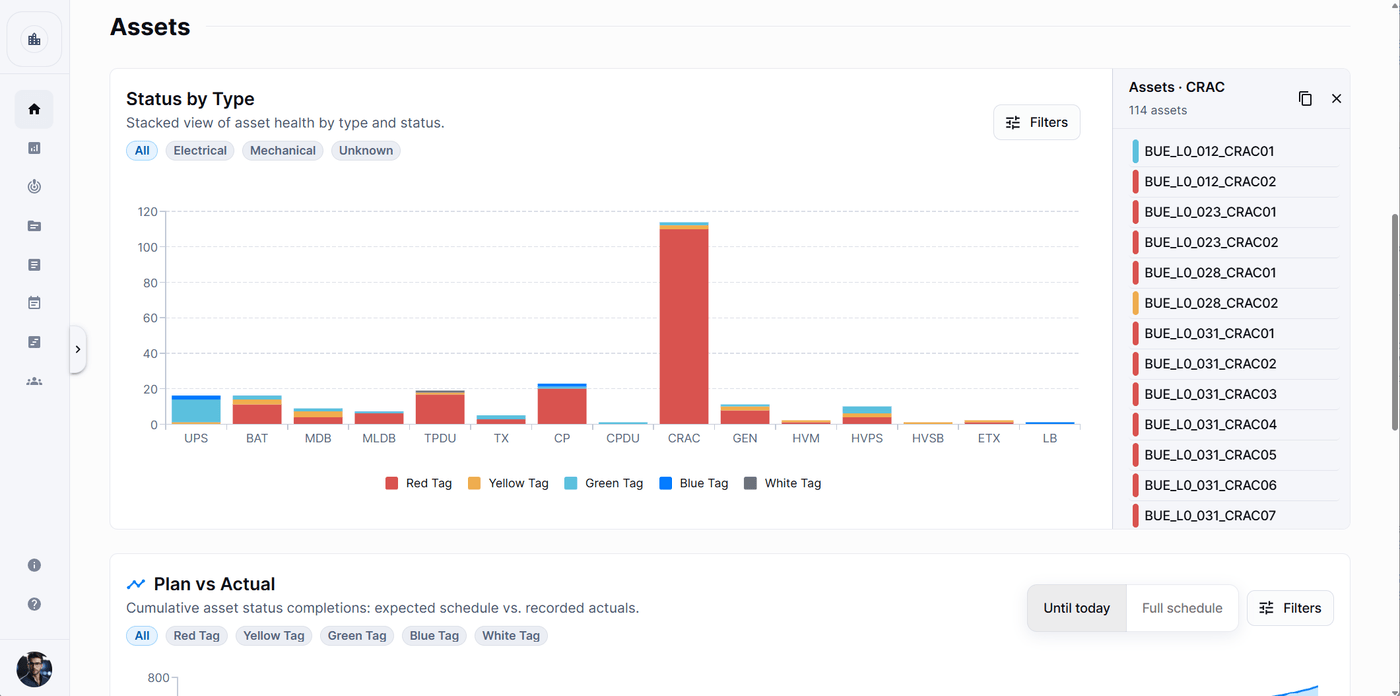Filter Plan vs Actual by Red Tag
This screenshot has height=696, width=1400.
[x=197, y=636]
